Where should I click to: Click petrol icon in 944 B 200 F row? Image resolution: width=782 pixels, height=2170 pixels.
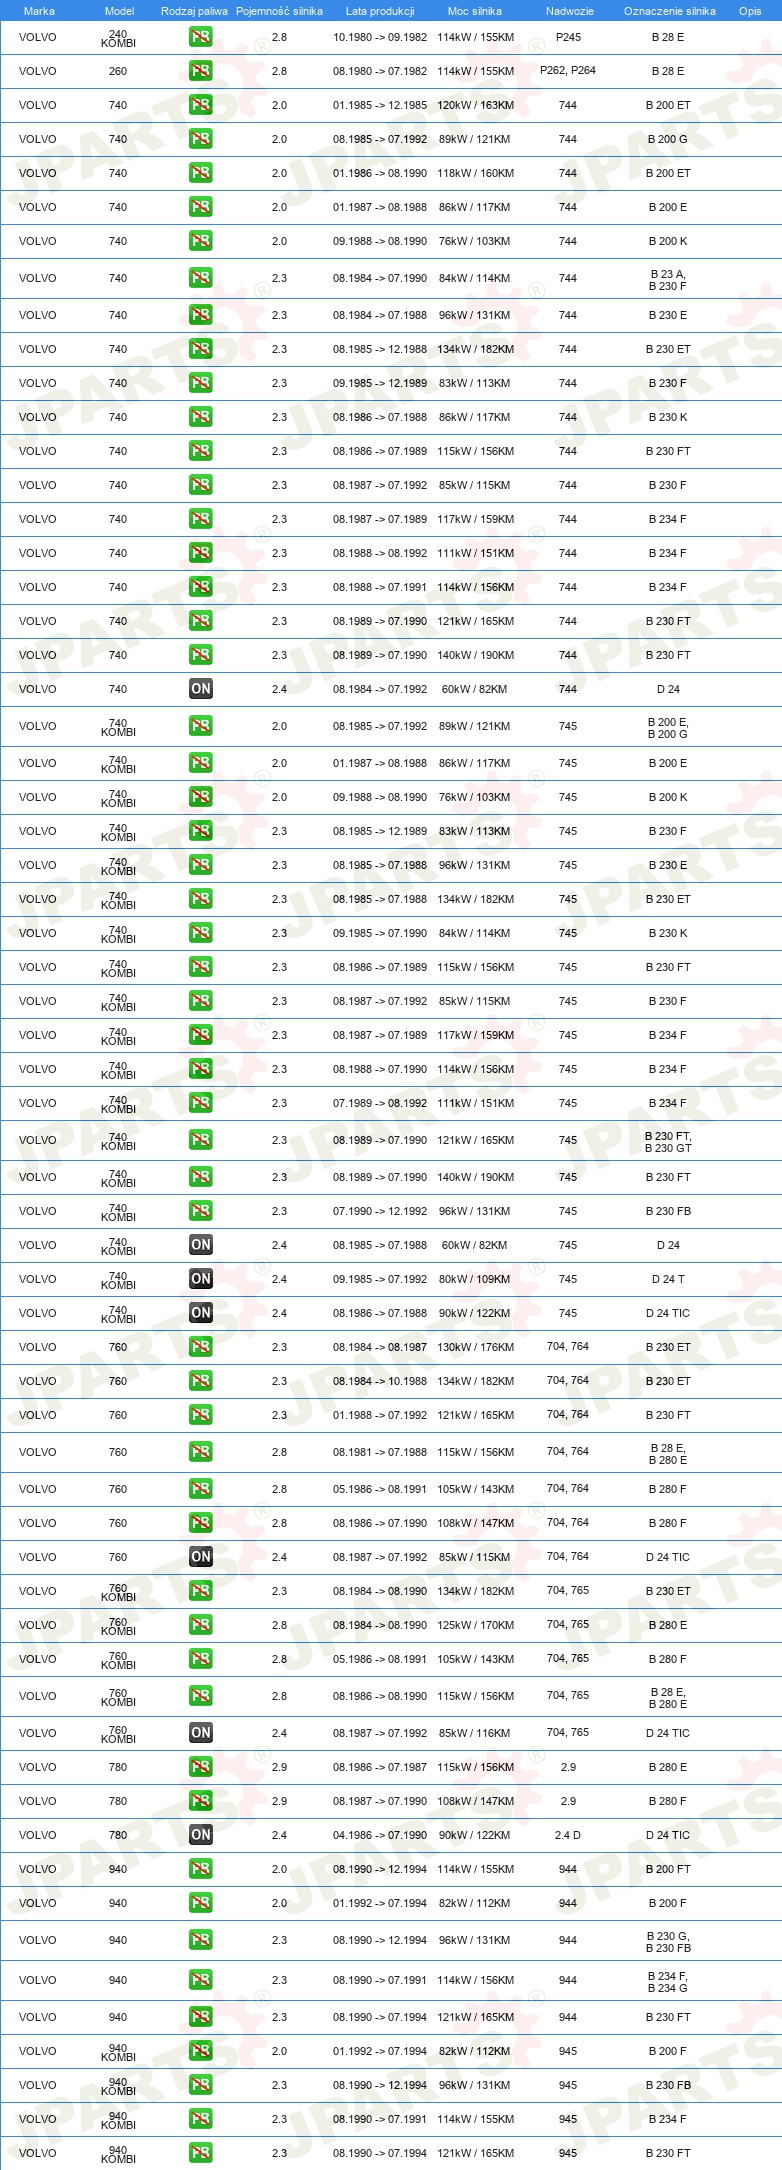click(x=201, y=1903)
